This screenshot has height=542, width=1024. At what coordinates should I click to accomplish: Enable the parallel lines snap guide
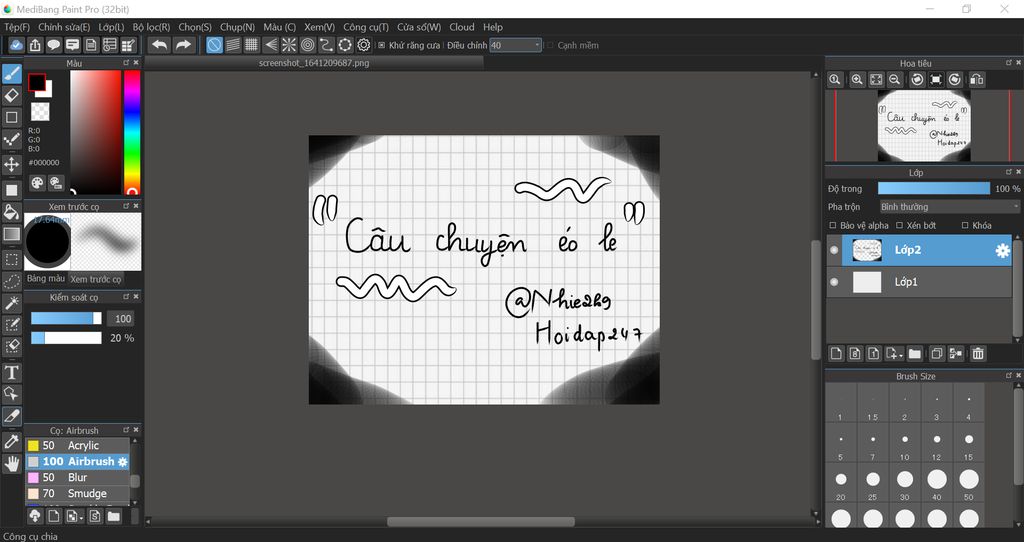(x=233, y=44)
